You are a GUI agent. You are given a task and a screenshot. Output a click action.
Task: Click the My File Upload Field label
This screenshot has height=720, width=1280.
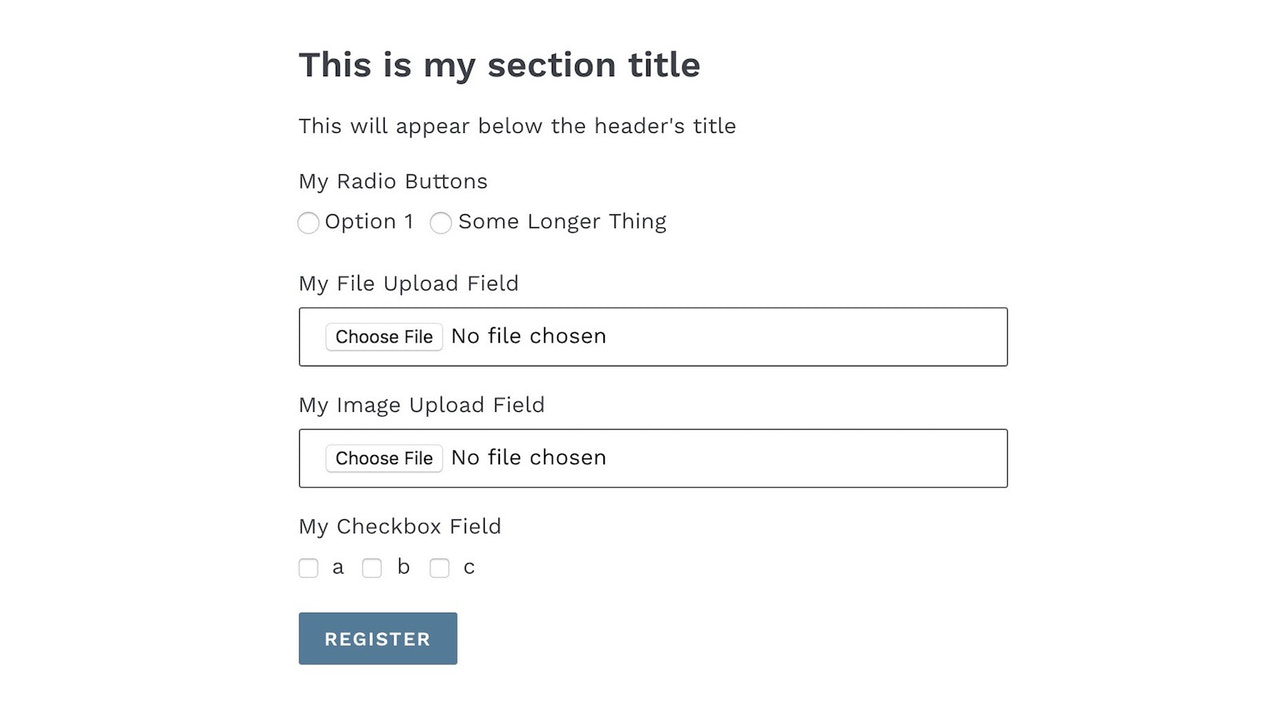coord(408,283)
